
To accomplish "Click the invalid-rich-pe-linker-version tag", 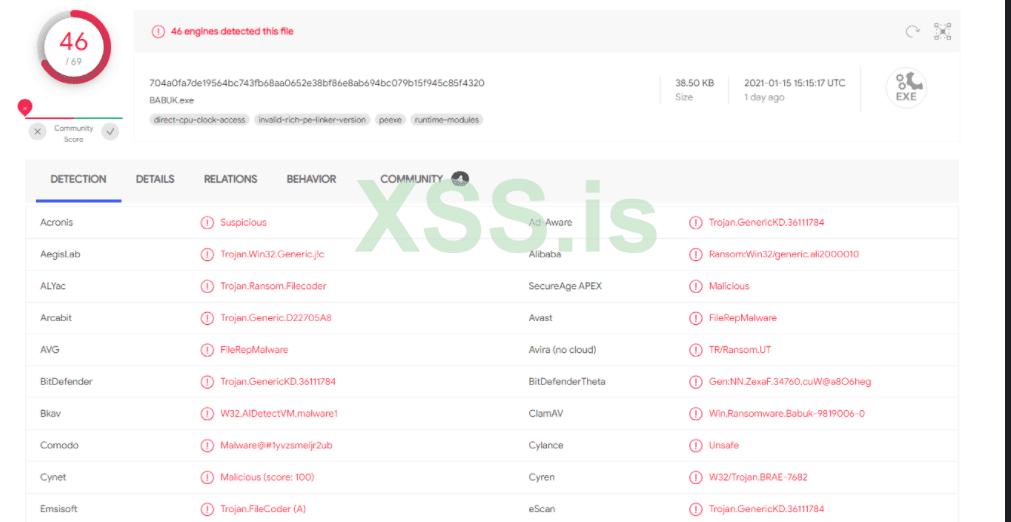I will [312, 120].
